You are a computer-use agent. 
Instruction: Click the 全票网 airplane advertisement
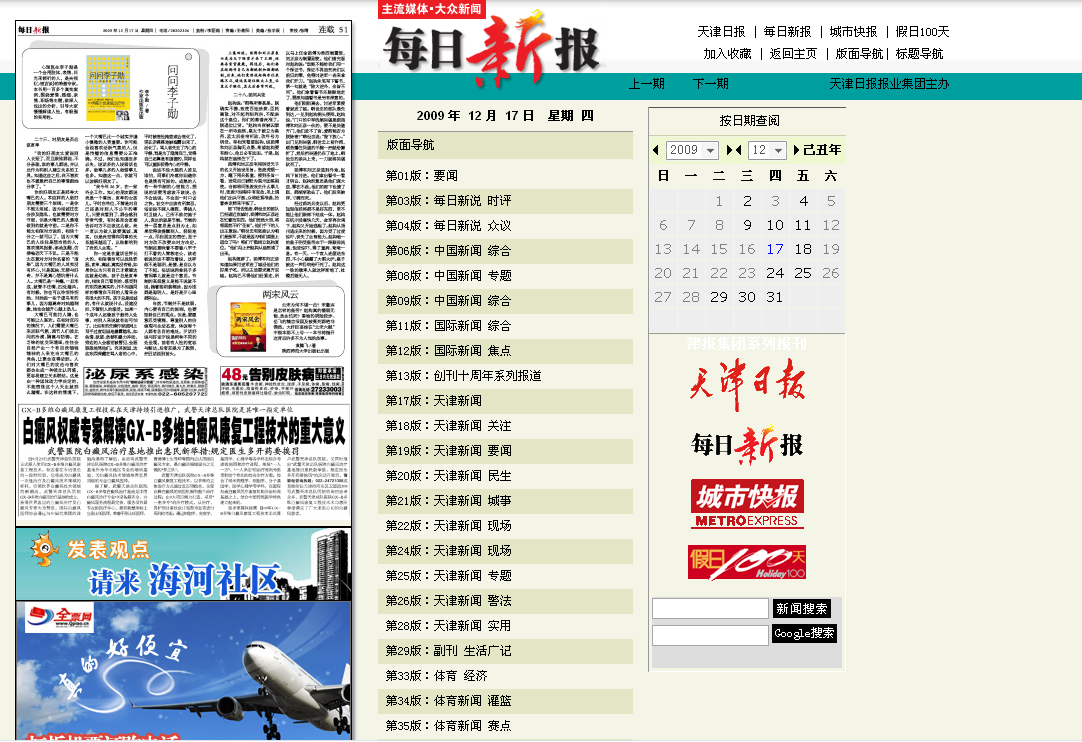point(184,670)
